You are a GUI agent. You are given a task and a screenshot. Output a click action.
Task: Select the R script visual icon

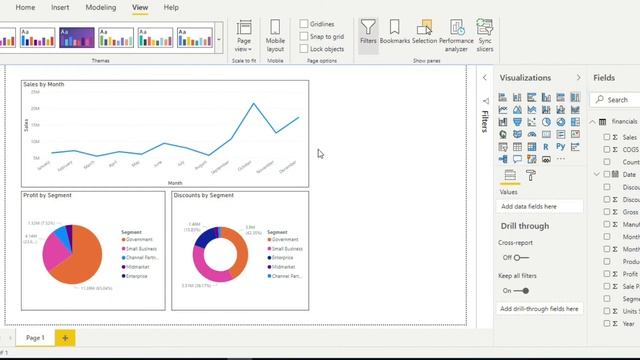pos(546,147)
